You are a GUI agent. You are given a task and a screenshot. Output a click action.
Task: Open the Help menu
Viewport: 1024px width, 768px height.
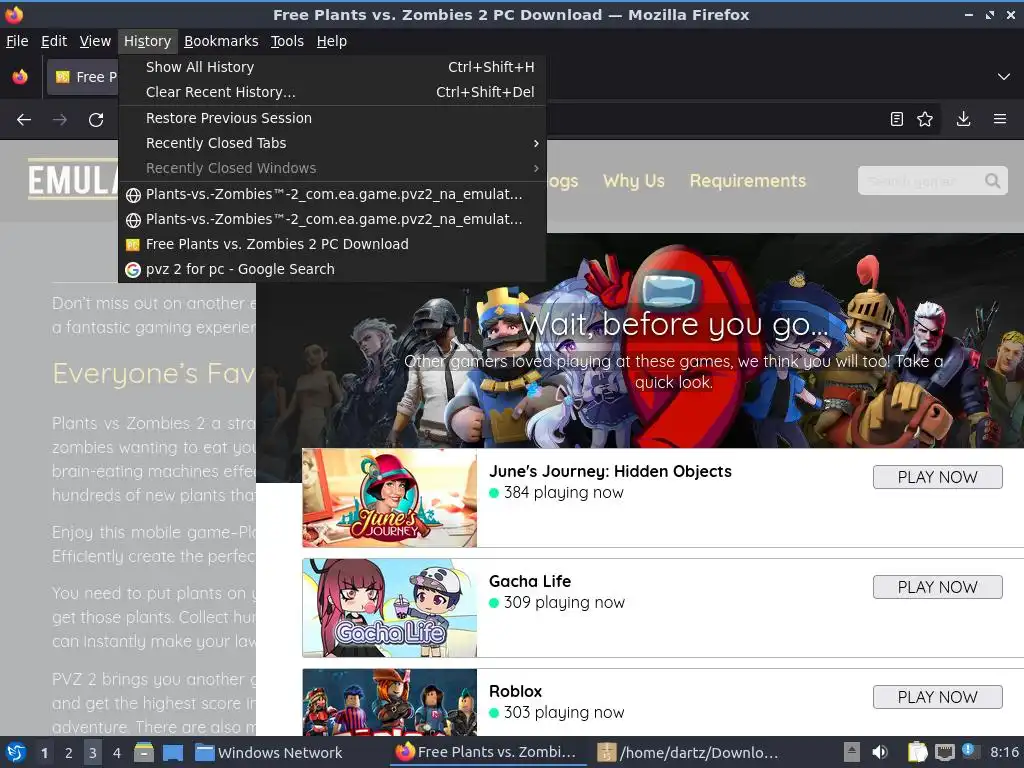(x=332, y=41)
